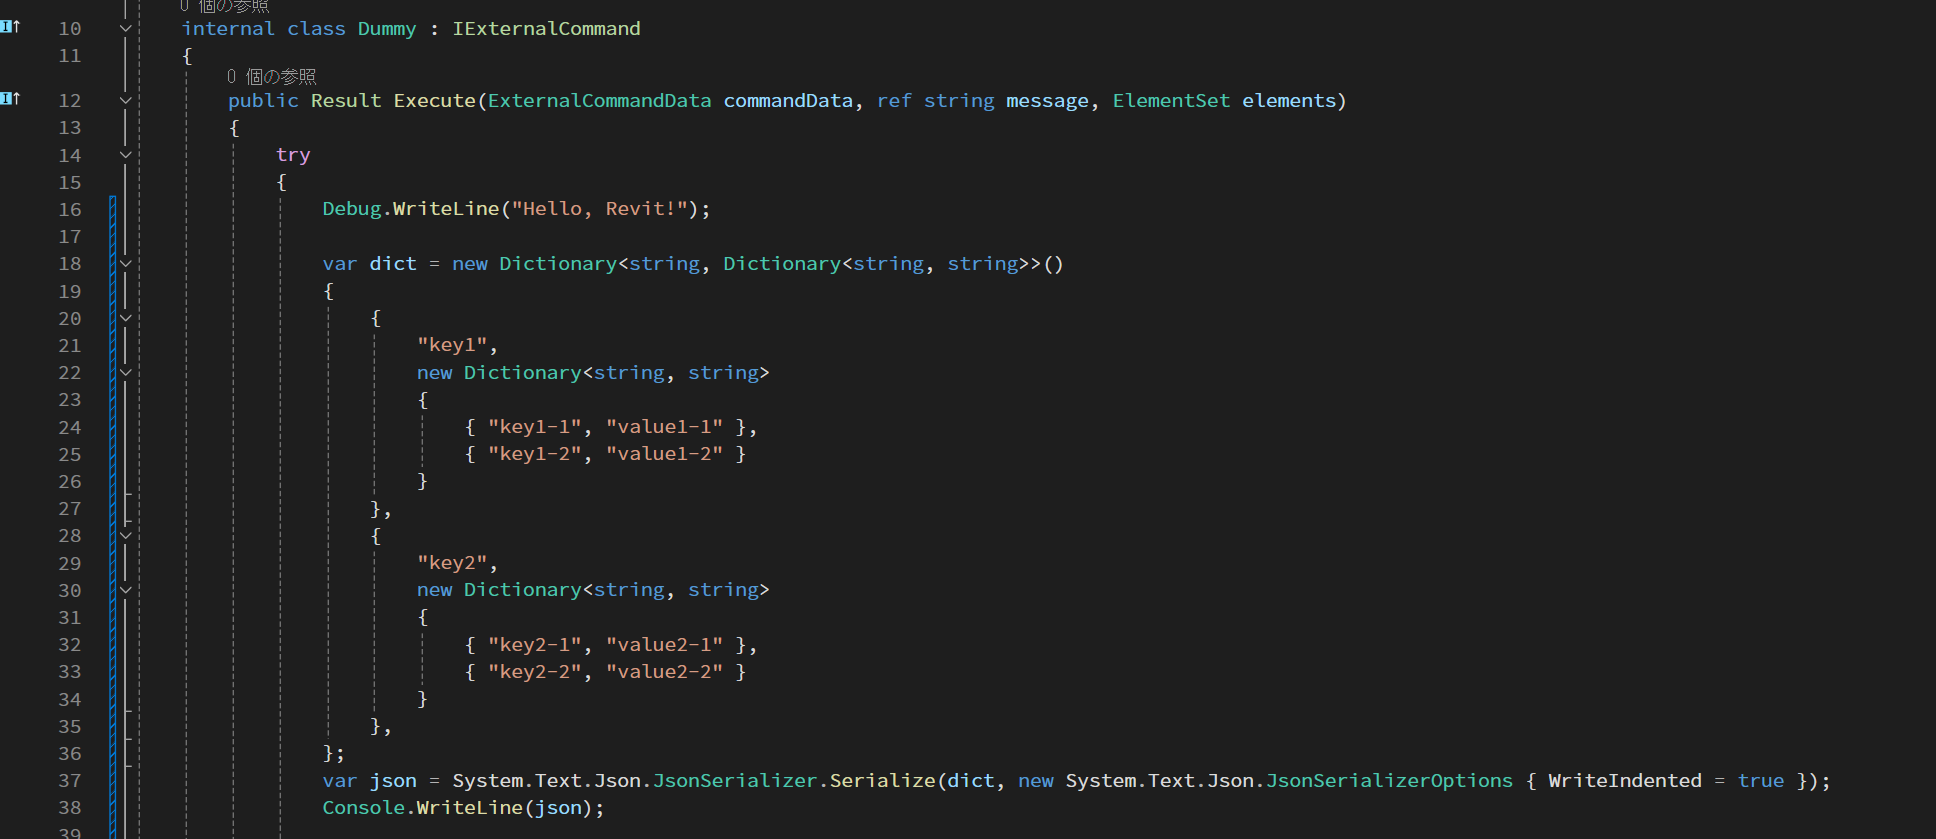Fold the nested Dictionary at line 30
1936x839 pixels.
coord(126,590)
